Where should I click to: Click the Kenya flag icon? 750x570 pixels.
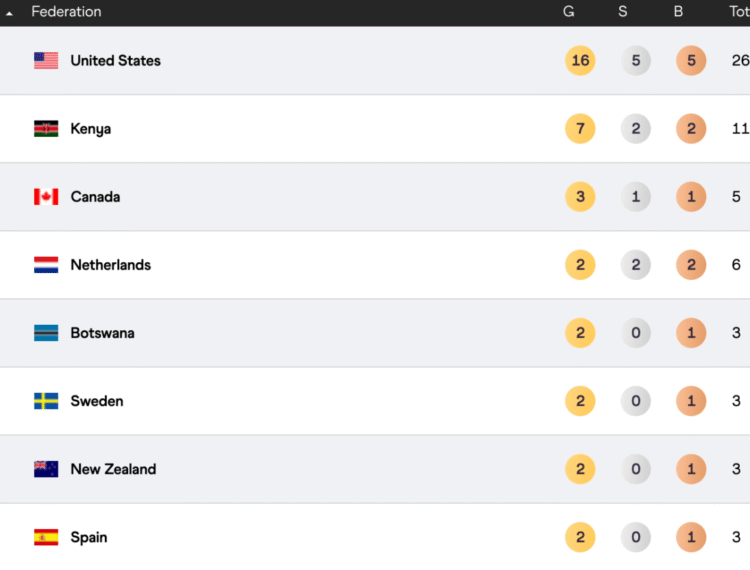(46, 129)
